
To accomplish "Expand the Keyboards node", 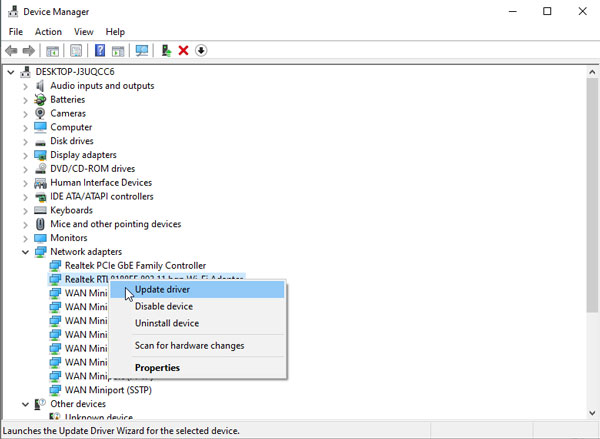I will pyautogui.click(x=25, y=211).
